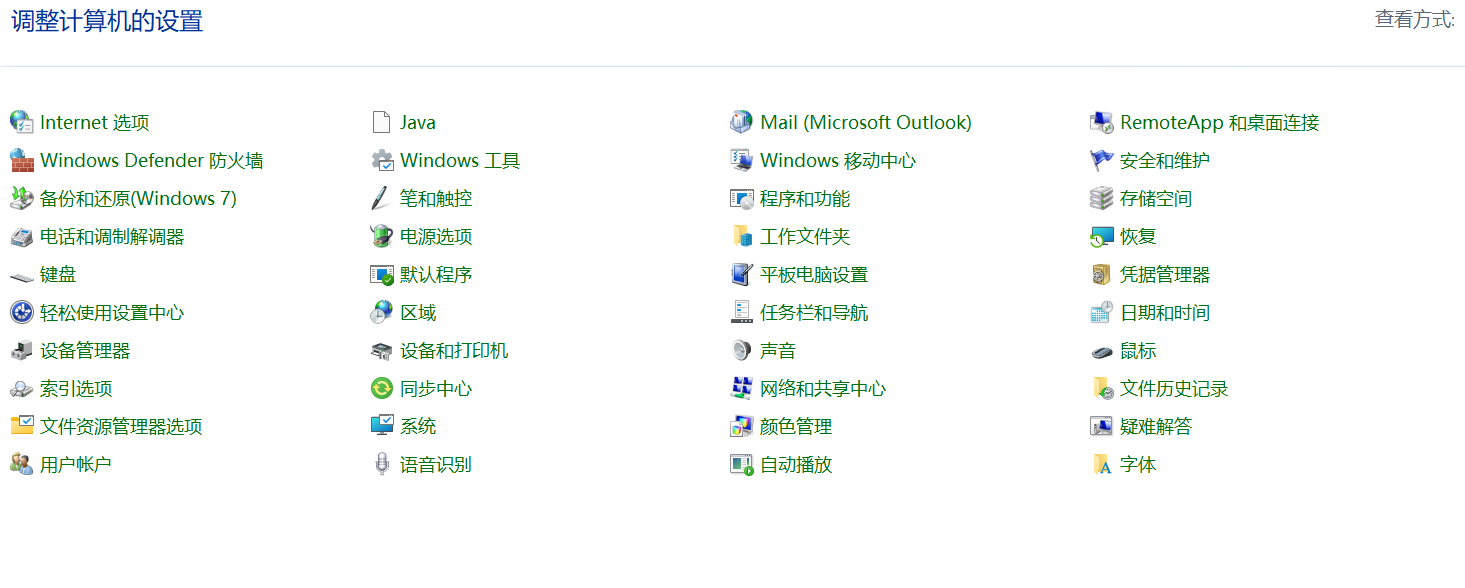Image resolution: width=1465 pixels, height=588 pixels.
Task: Click the green 同步中心 sync icon
Action: pos(382,388)
